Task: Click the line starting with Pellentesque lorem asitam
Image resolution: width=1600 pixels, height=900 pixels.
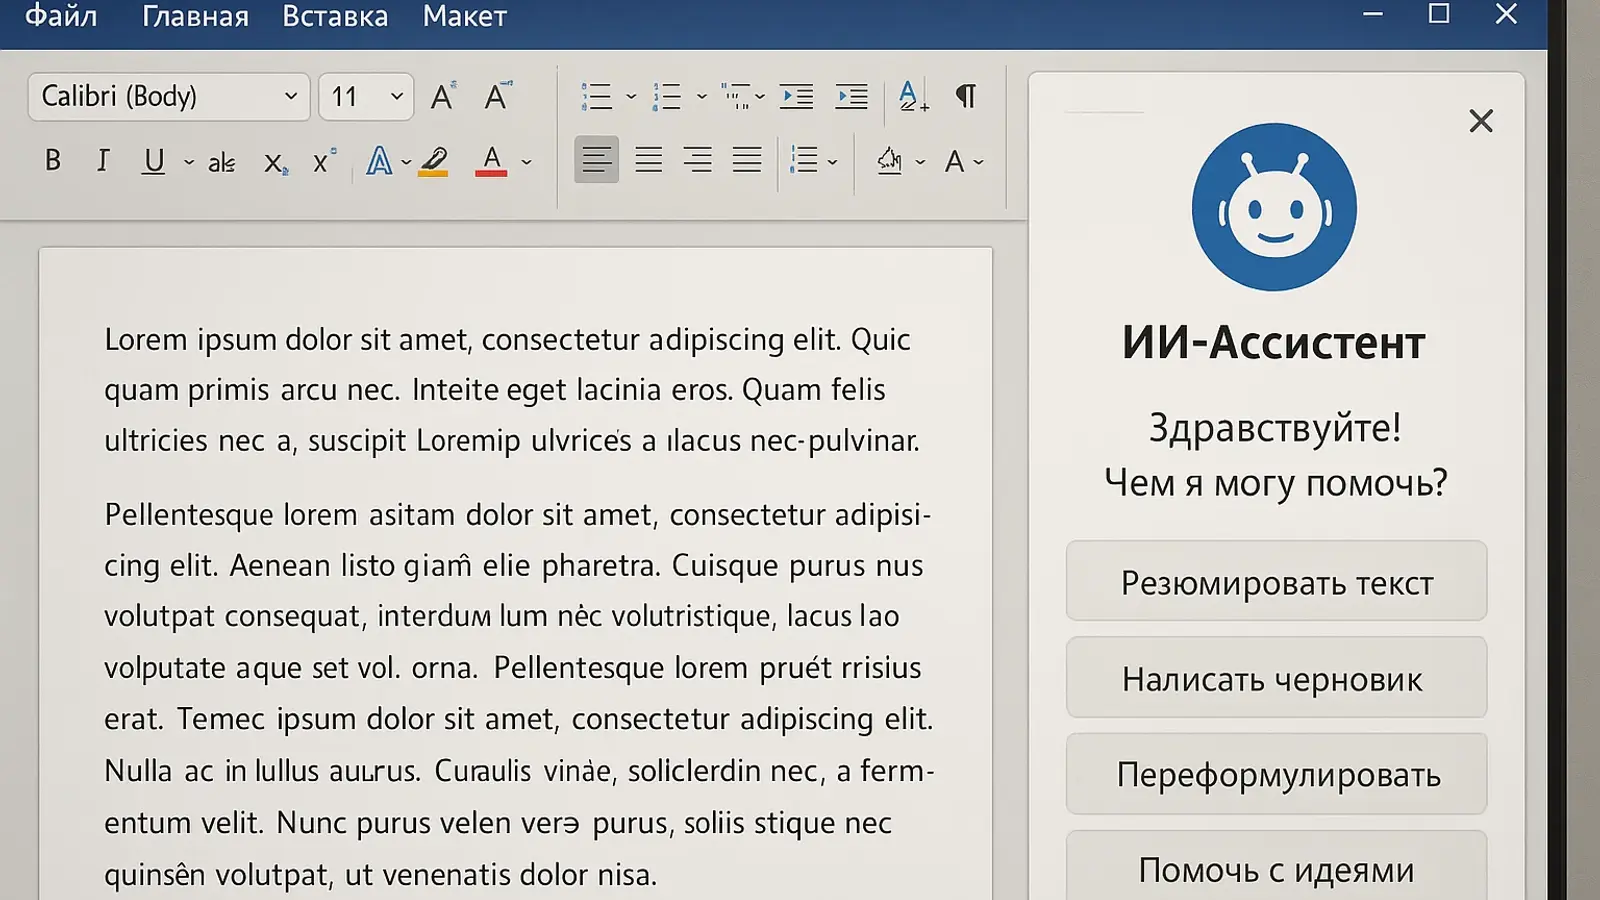Action: (x=518, y=515)
